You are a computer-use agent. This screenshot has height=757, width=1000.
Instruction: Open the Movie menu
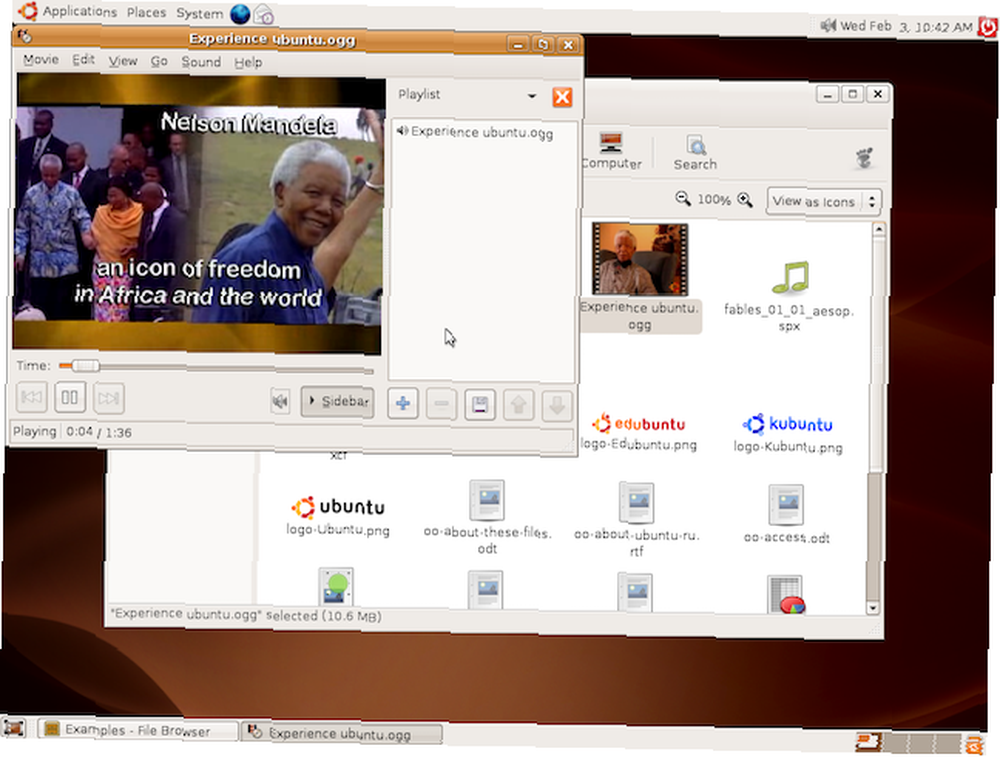tap(41, 59)
